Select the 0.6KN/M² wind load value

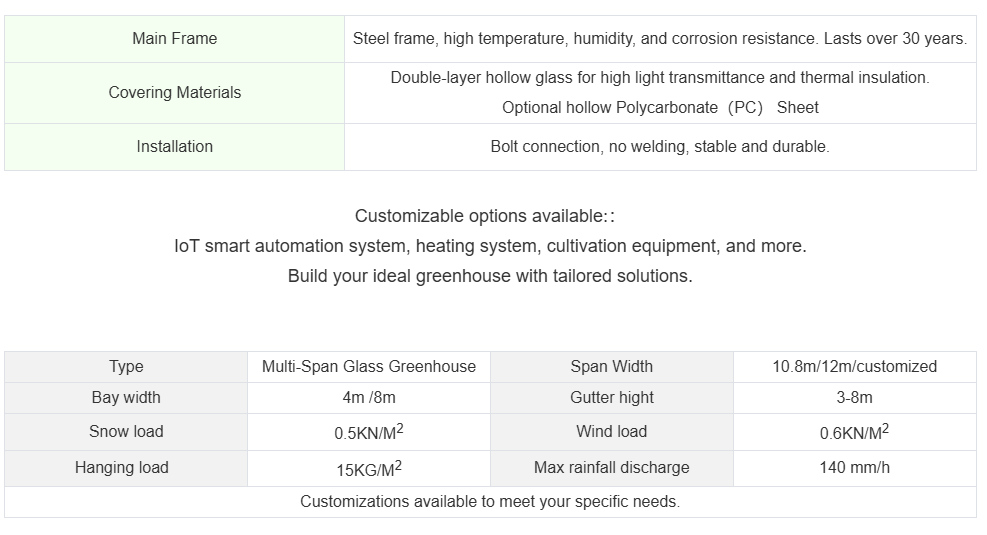coord(854,433)
